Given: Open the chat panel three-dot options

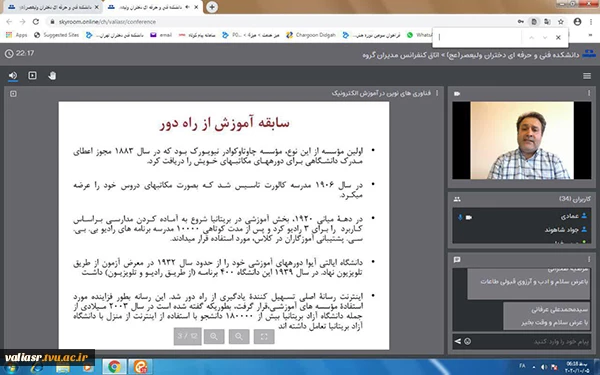Looking at the screenshot, I should [589, 259].
